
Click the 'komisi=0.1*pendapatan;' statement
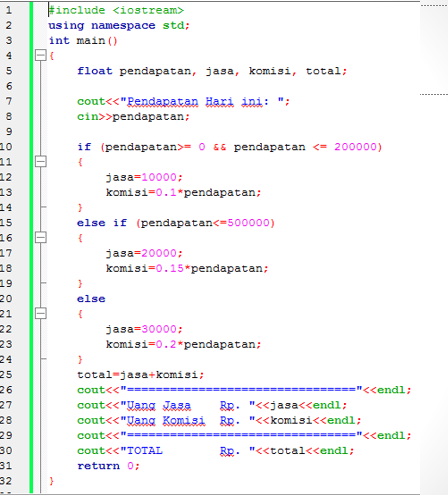(x=183, y=193)
